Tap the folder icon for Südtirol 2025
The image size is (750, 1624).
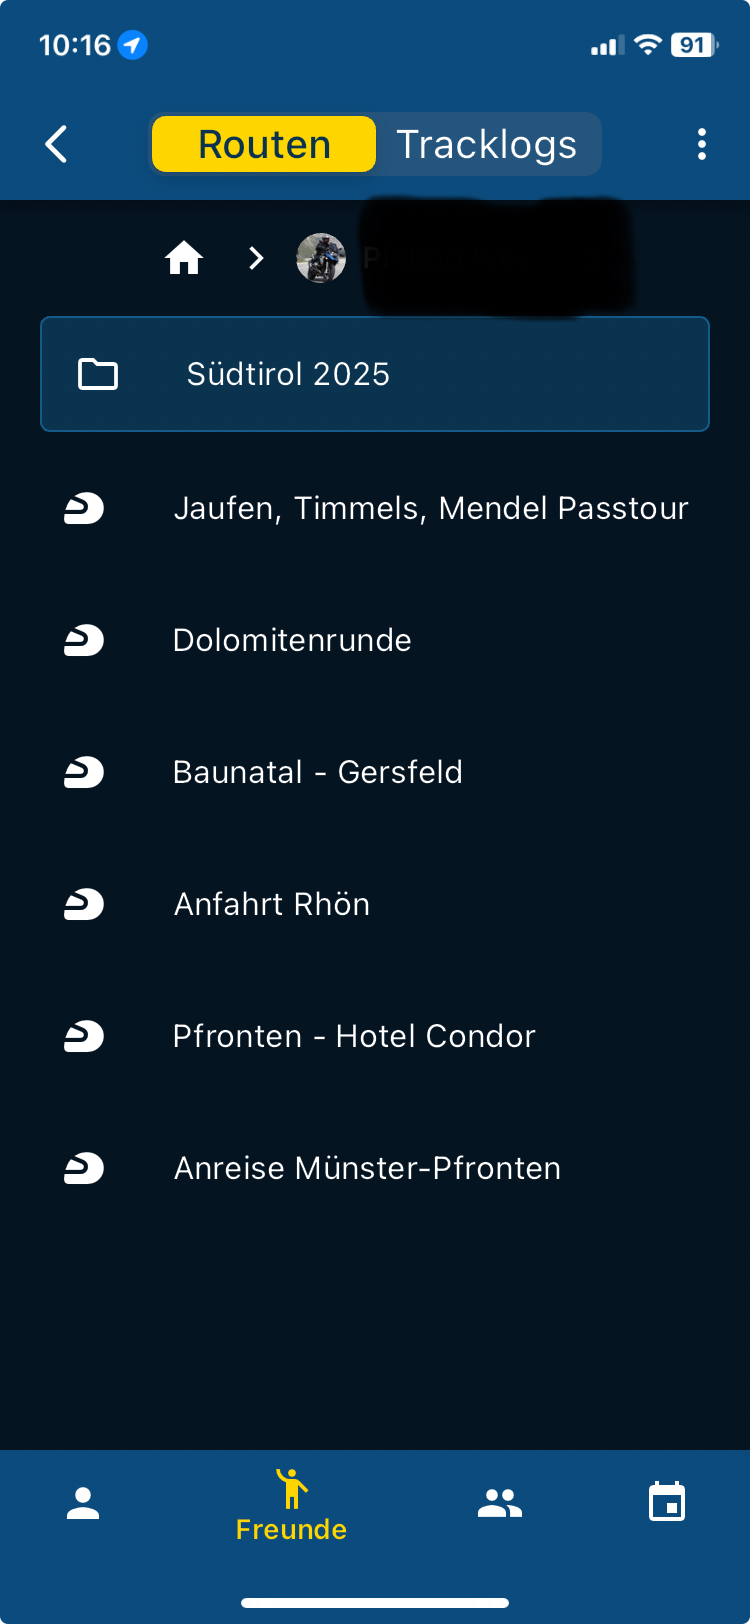pyautogui.click(x=98, y=374)
